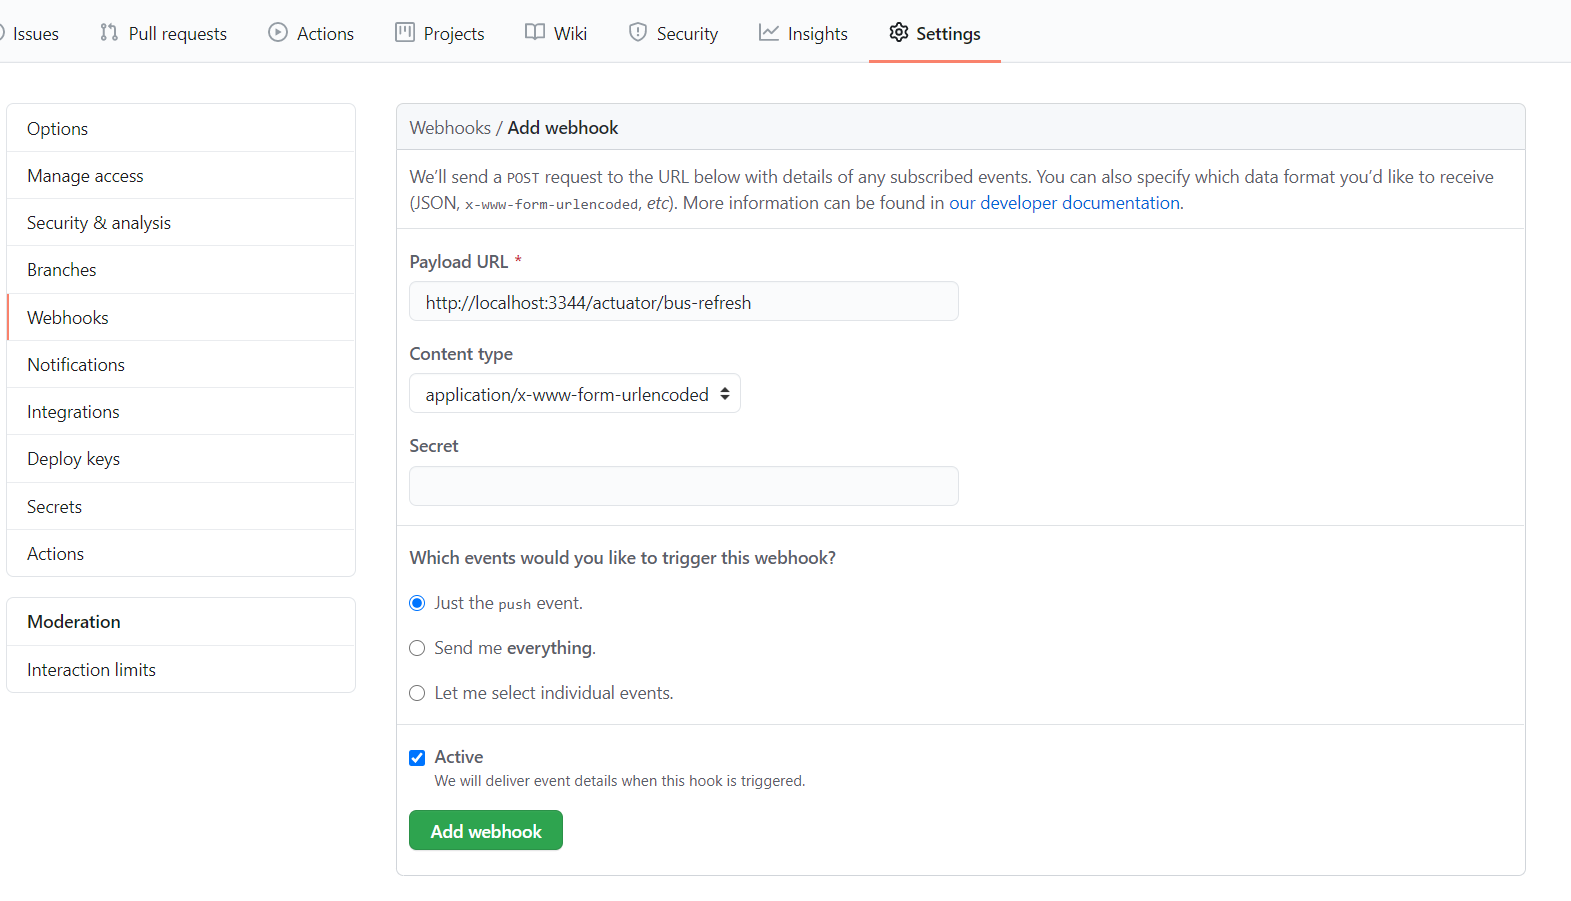Click into the Payload URL field
This screenshot has width=1571, height=901.
(684, 302)
